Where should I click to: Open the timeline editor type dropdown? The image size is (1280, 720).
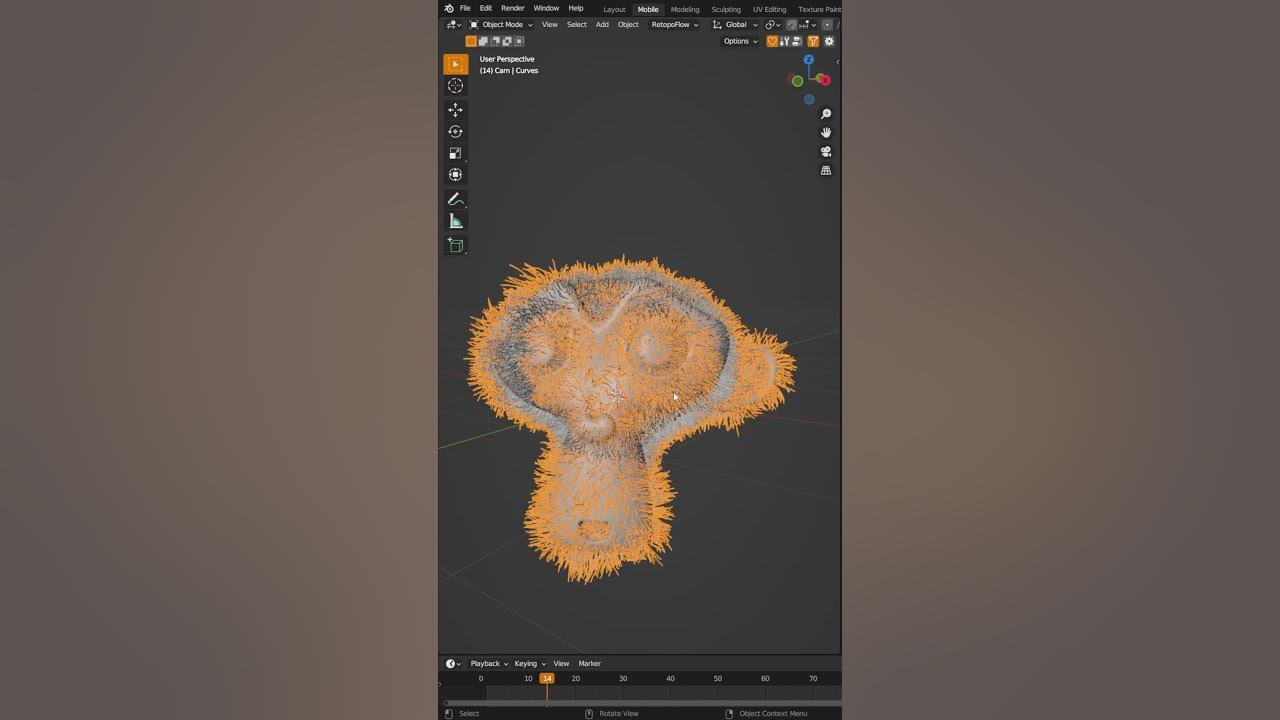453,664
